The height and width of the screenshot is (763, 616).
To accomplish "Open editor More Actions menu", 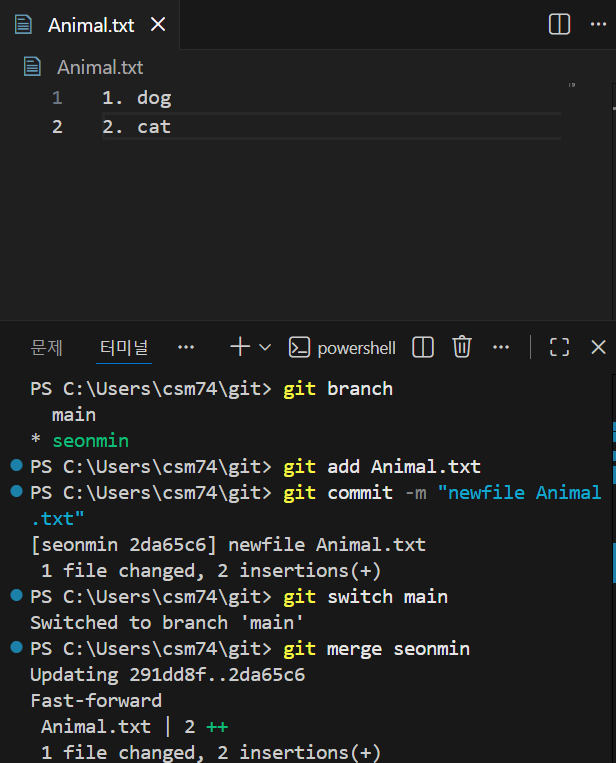I will pos(598,24).
